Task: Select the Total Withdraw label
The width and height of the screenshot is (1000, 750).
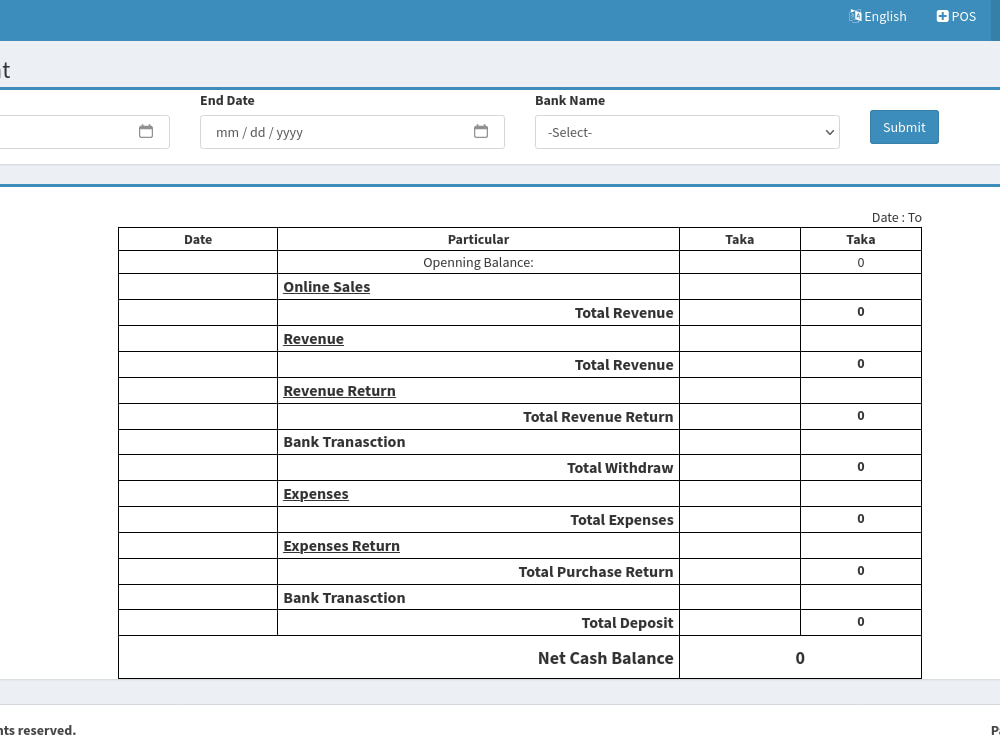Action: coord(620,467)
